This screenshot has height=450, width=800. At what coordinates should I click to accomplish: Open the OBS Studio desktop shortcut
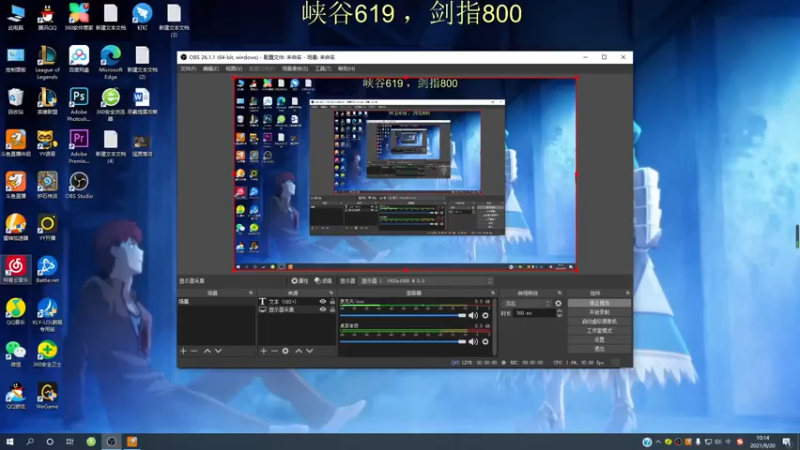point(79,185)
